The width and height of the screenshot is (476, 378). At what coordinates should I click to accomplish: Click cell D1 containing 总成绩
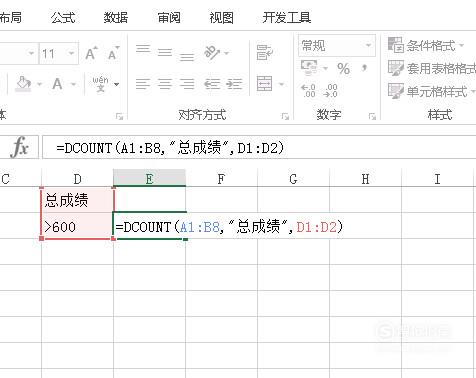click(77, 200)
